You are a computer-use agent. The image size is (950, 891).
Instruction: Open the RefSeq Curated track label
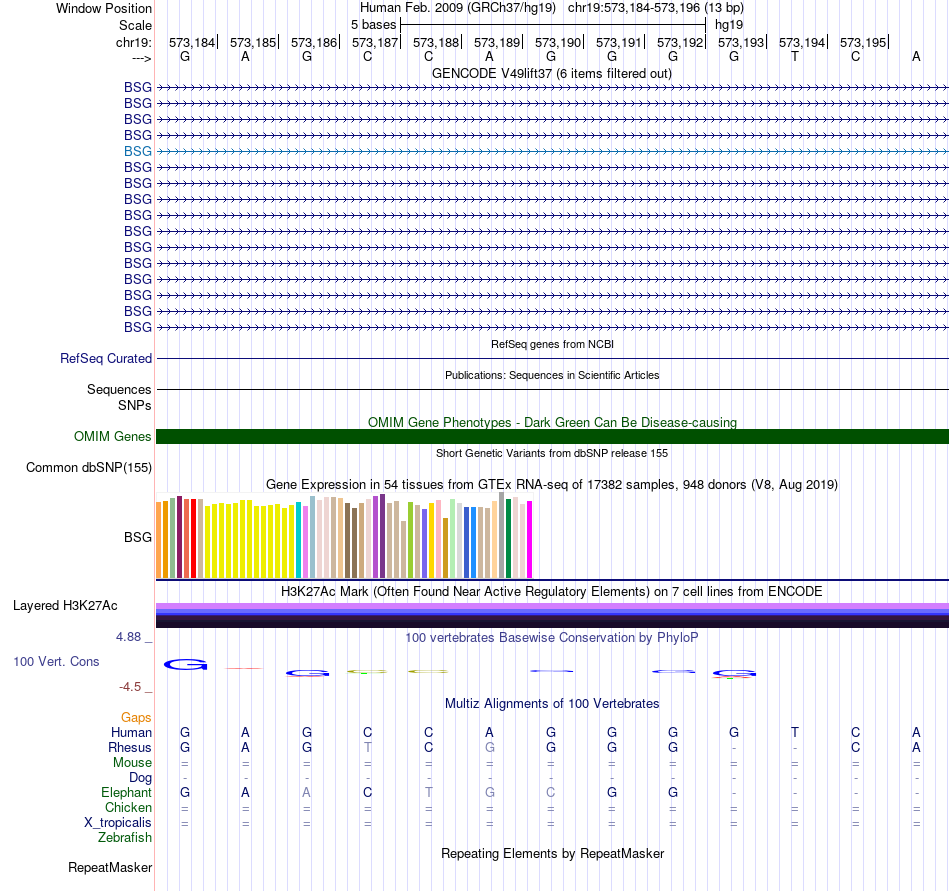[x=105, y=359]
